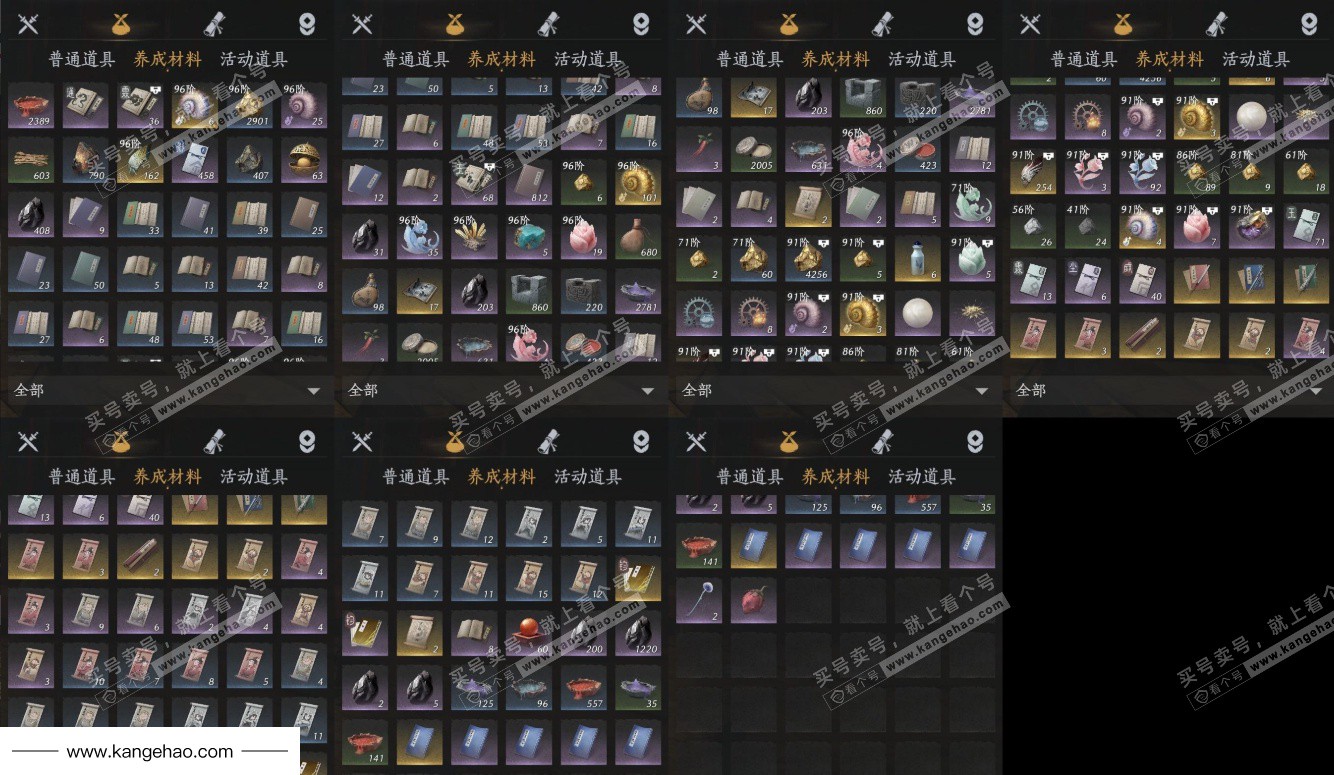Select 养成材料 tab in bottom-middle panel
This screenshot has height=775, width=1334.
502,477
